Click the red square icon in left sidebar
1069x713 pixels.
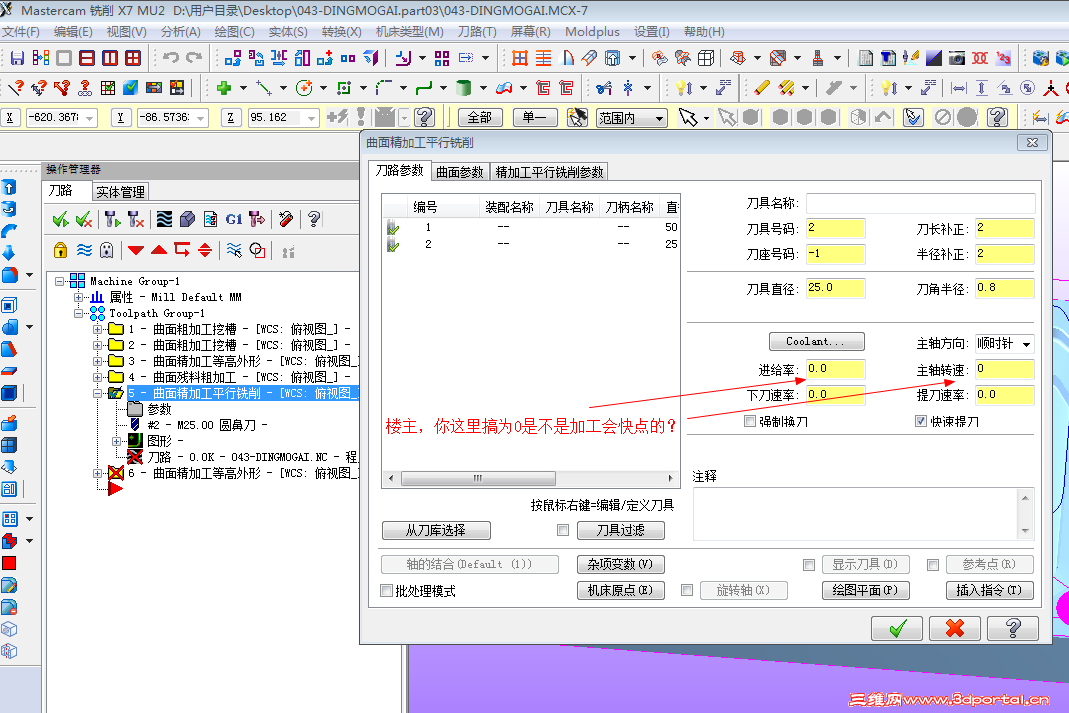click(x=9, y=563)
